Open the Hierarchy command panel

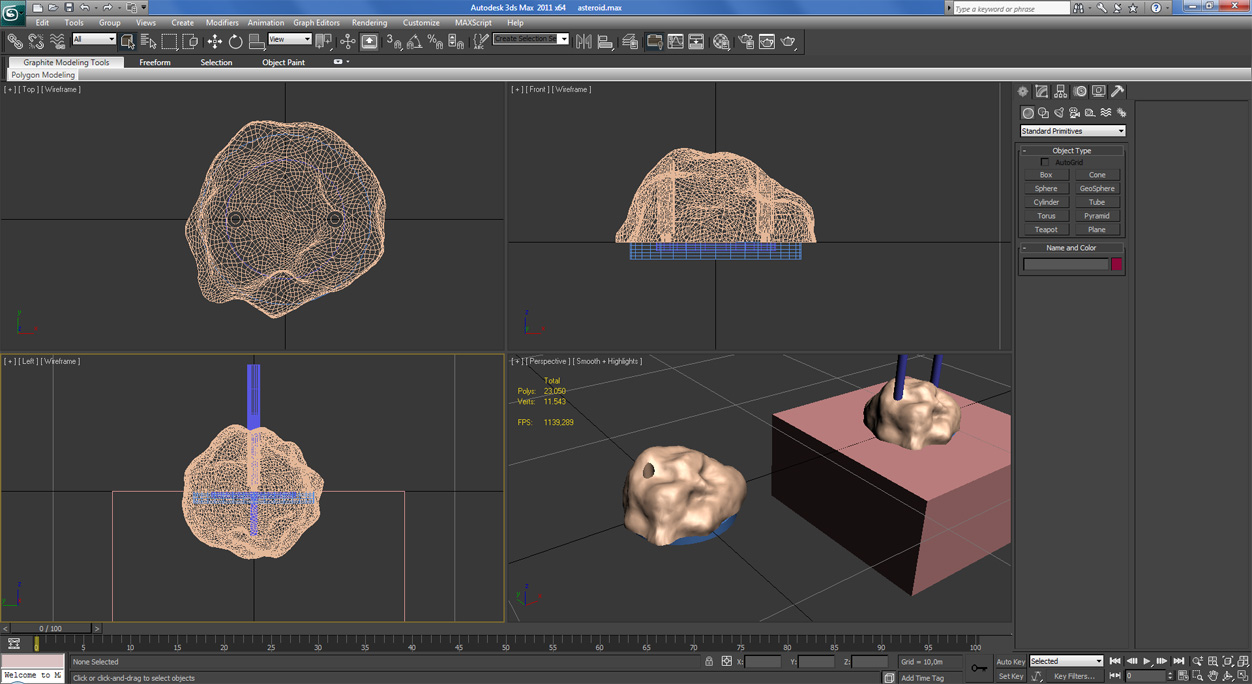tap(1061, 91)
